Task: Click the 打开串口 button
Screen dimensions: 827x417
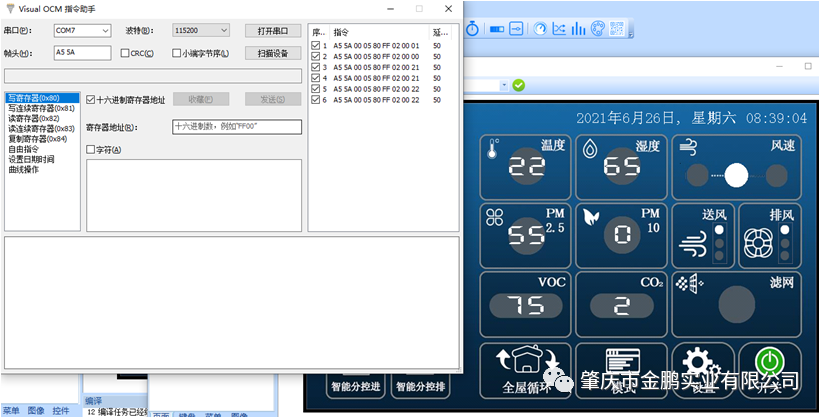Action: (x=273, y=31)
